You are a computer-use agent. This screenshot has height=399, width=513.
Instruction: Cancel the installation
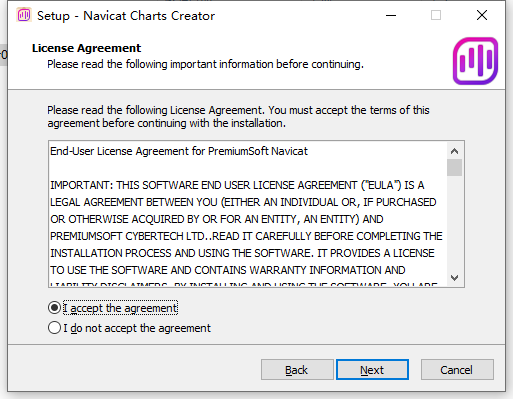[x=457, y=370]
